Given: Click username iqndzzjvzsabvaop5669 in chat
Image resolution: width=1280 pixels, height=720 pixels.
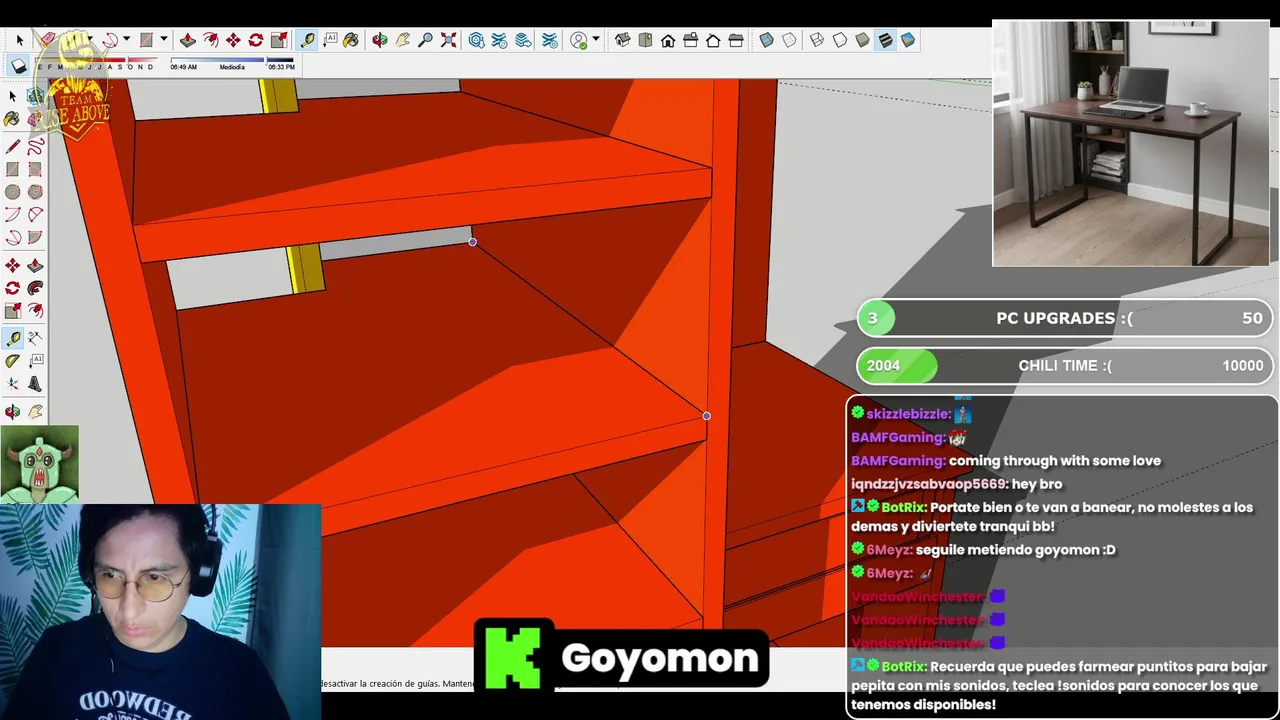Looking at the screenshot, I should pos(928,484).
